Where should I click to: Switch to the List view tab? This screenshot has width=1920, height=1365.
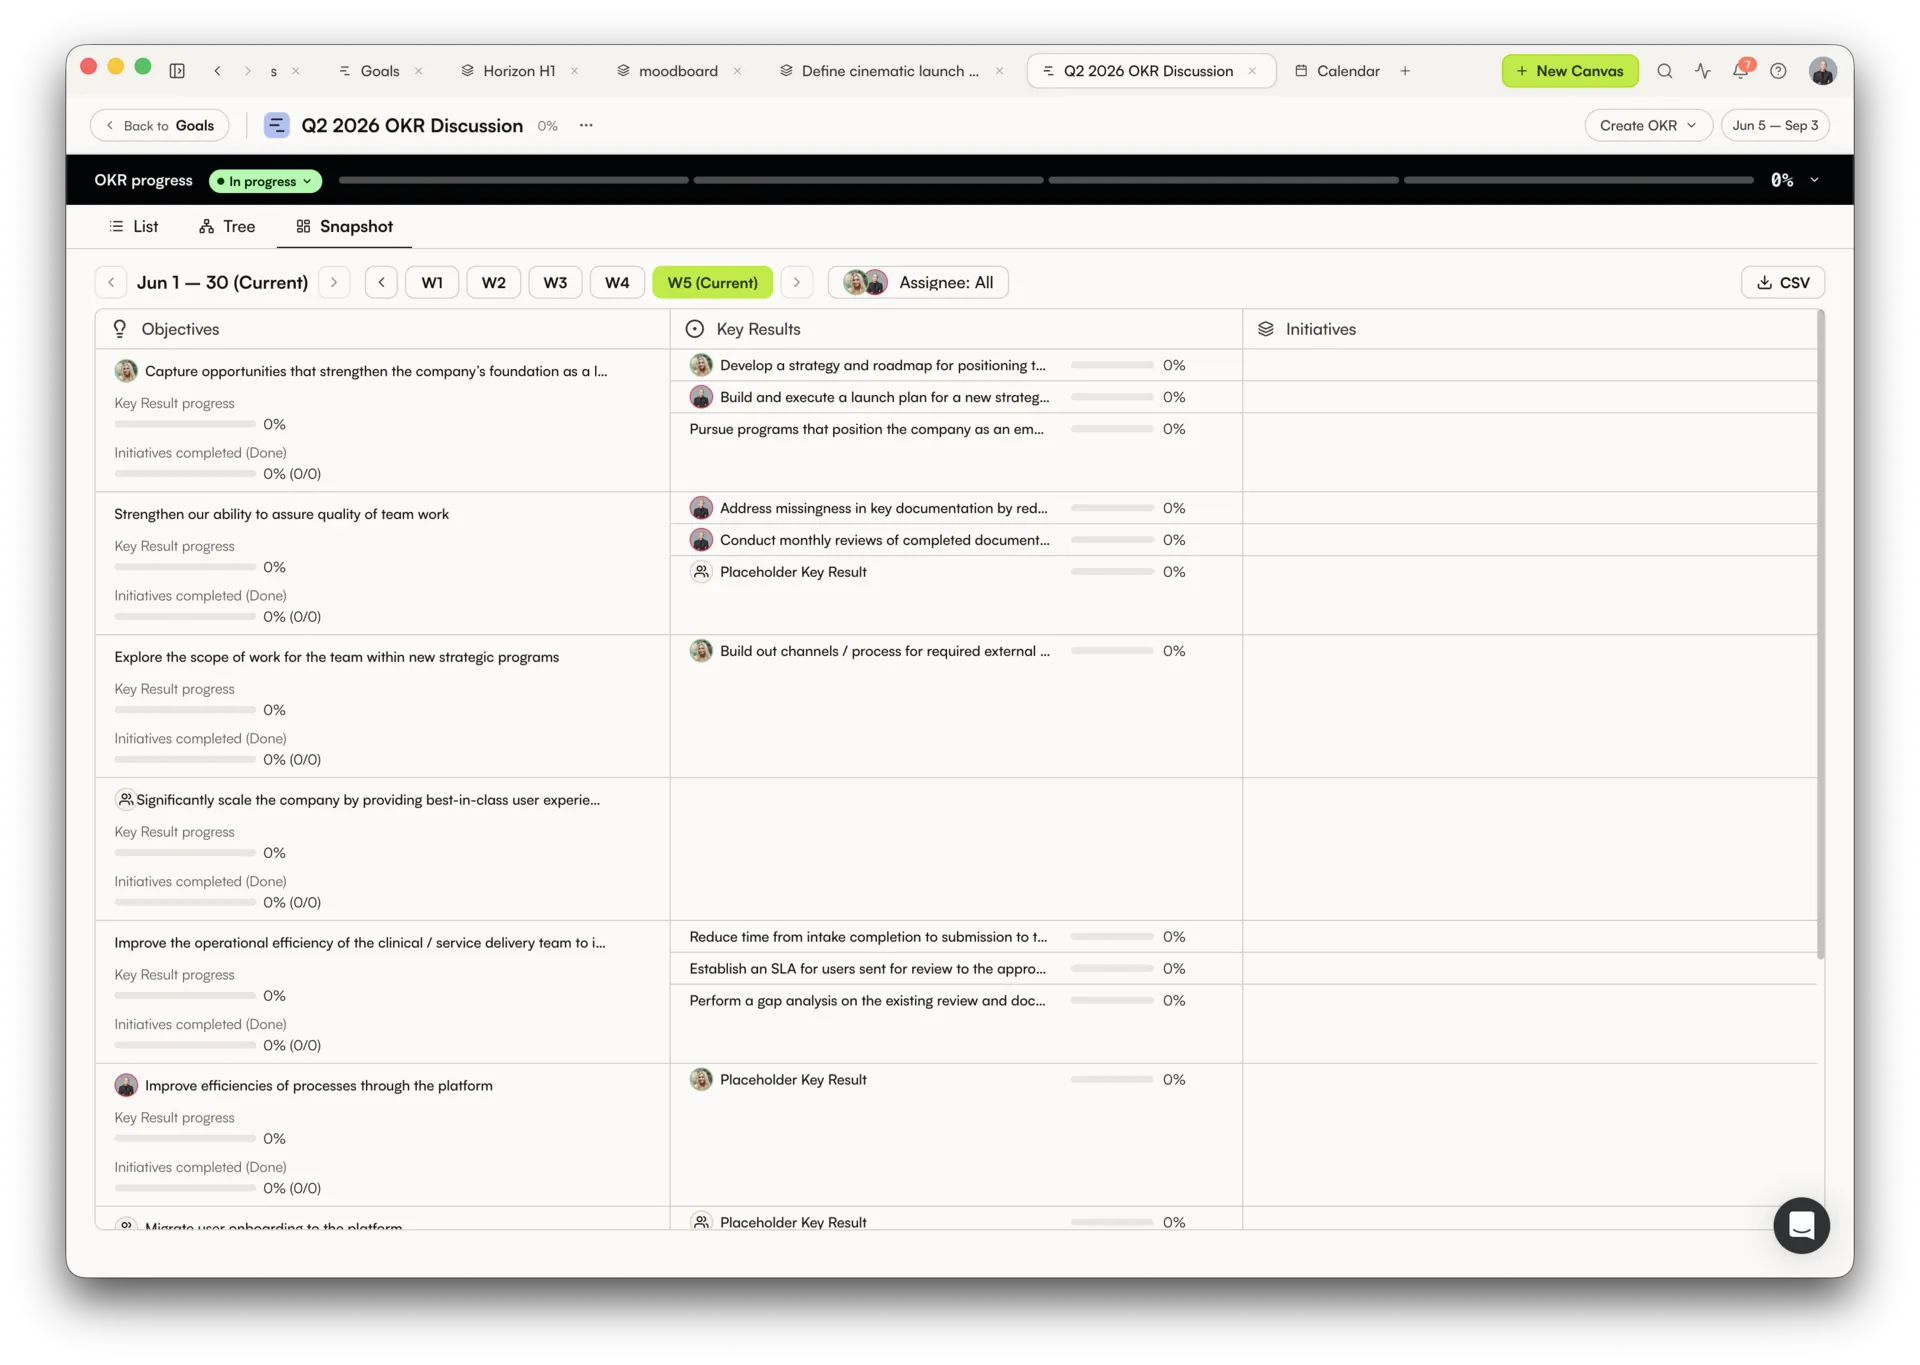(134, 226)
